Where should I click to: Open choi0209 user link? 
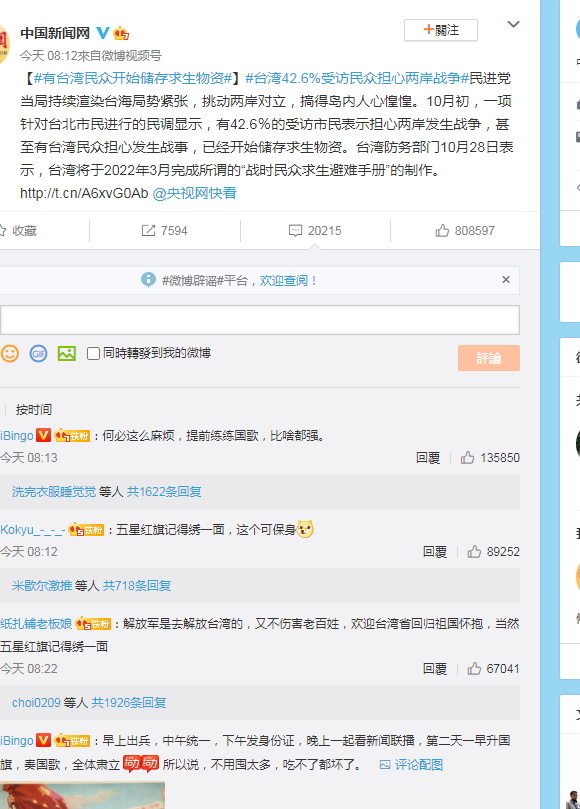(x=36, y=703)
